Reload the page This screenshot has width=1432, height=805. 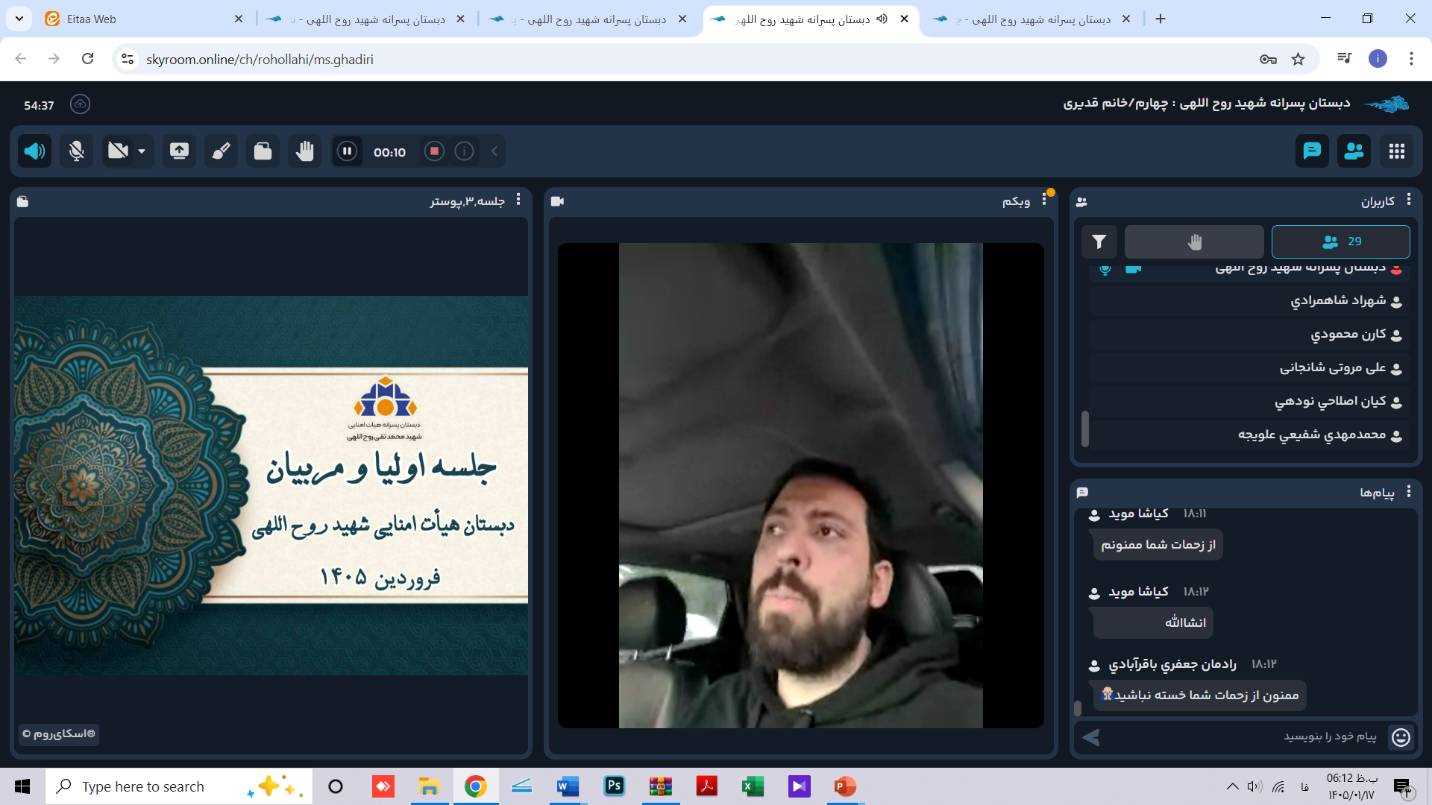click(x=88, y=59)
